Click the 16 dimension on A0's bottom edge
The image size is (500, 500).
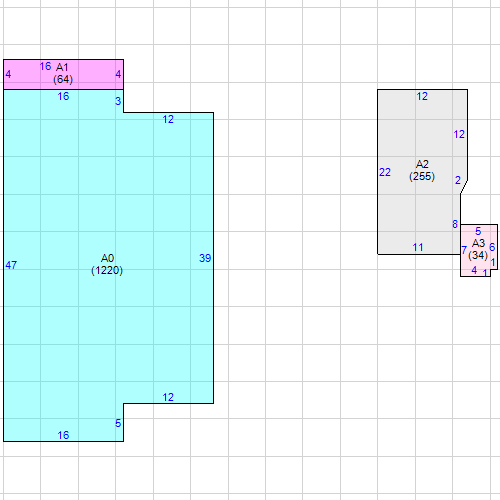pyautogui.click(x=63, y=435)
